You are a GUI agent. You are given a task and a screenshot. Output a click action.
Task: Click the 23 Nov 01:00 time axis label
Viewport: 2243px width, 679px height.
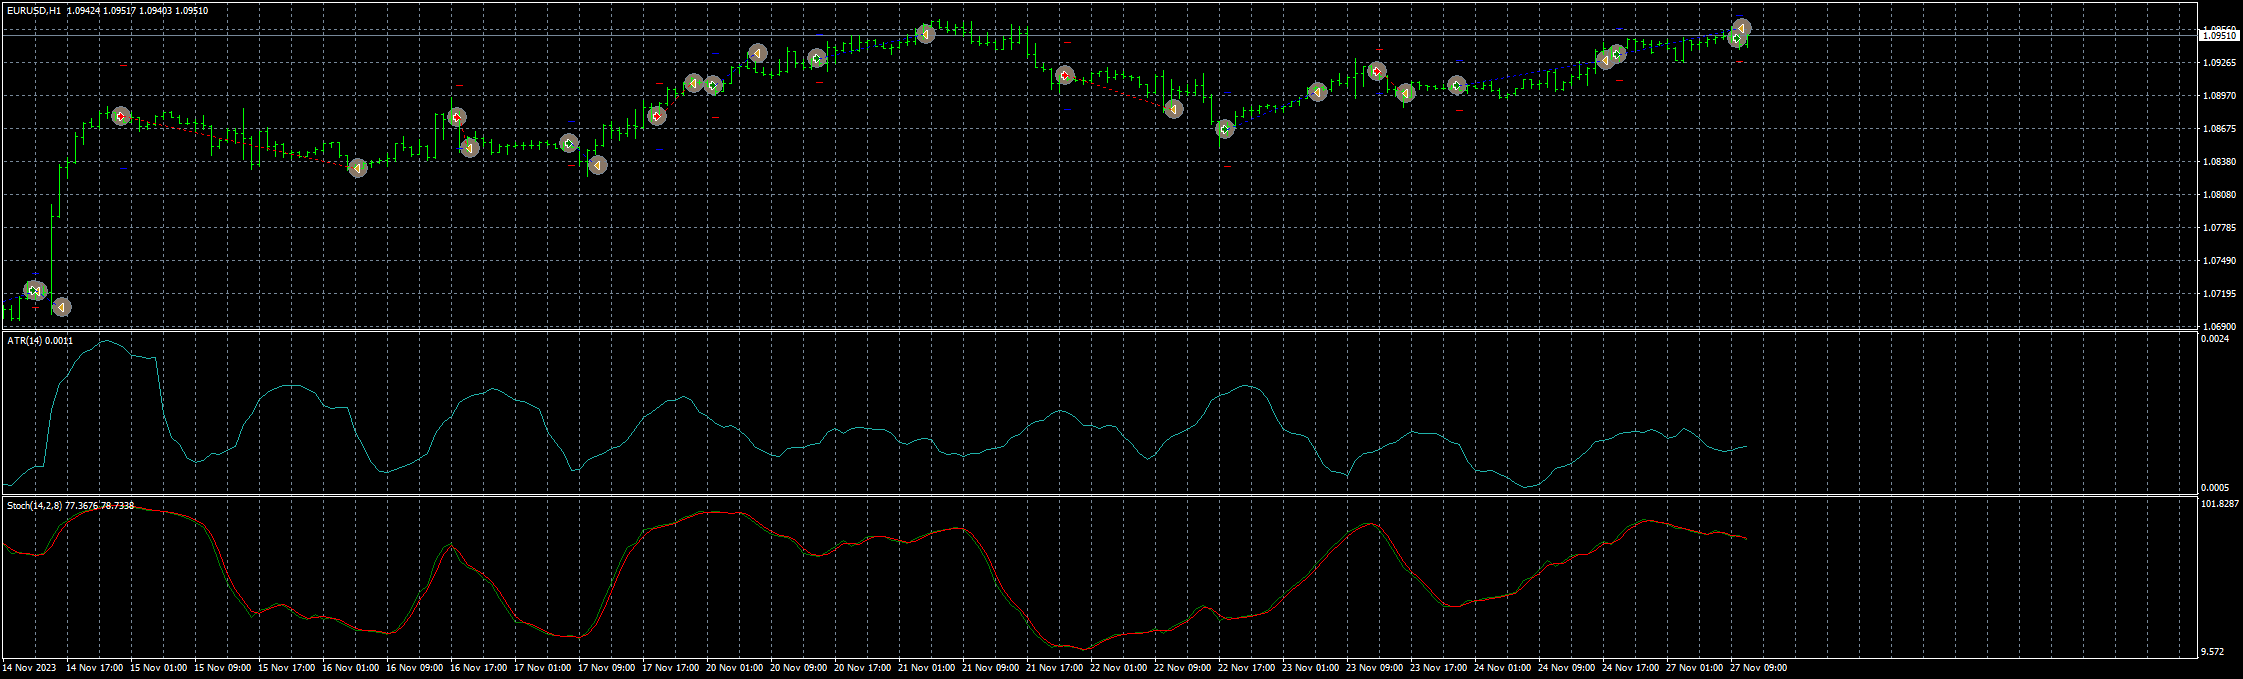1310,667
